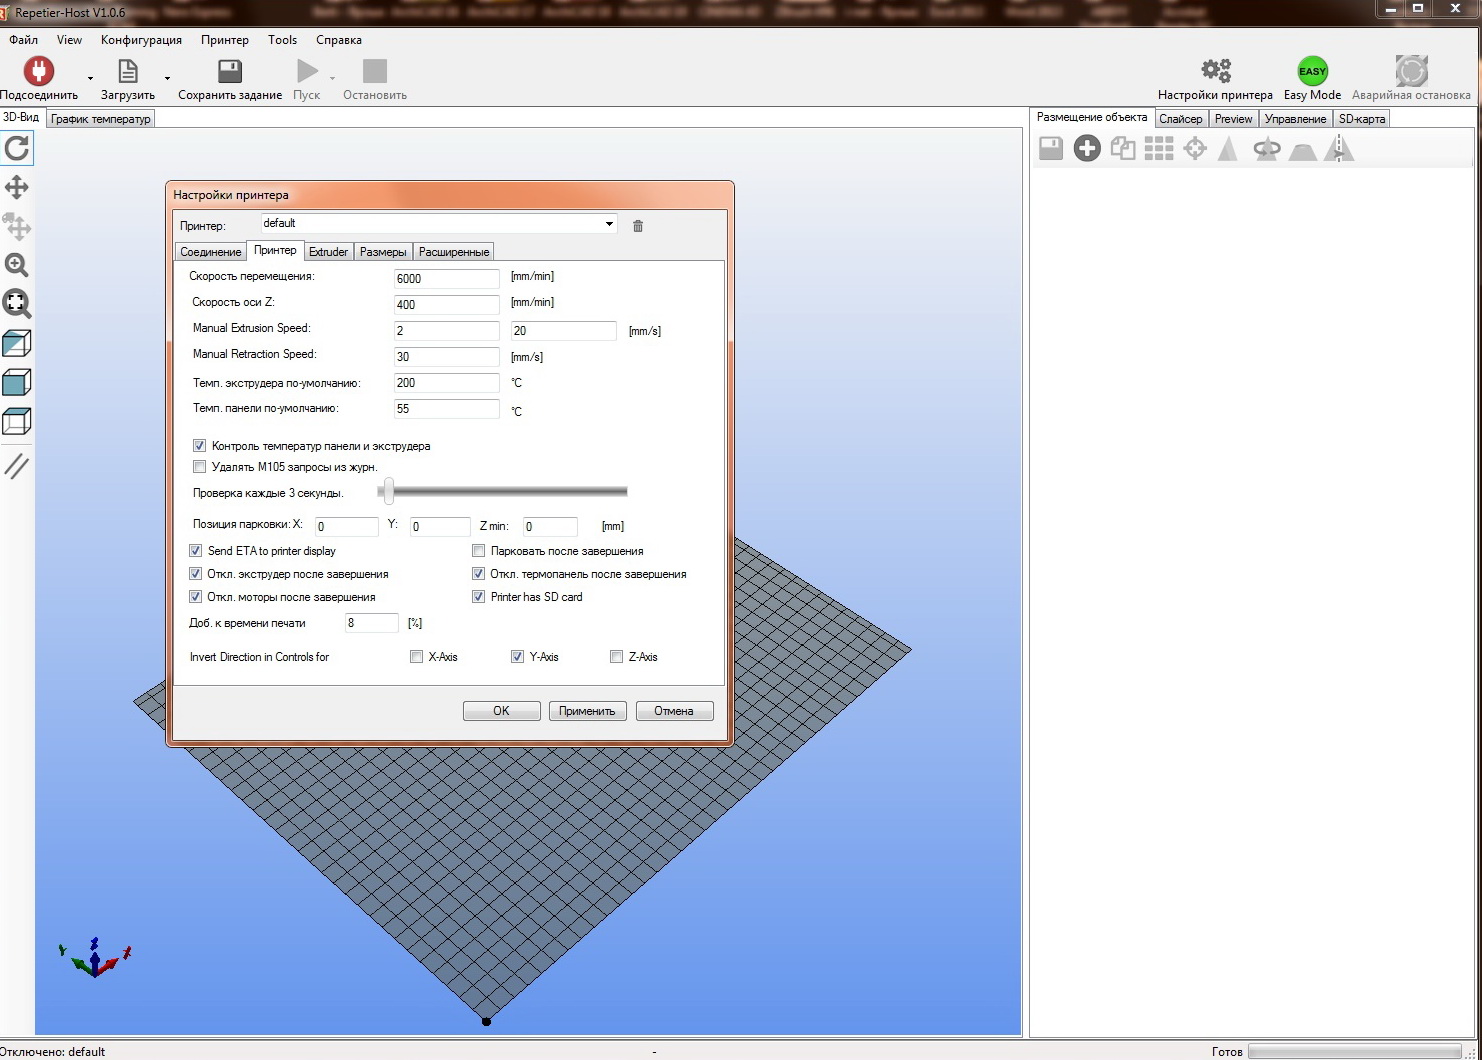1482x1060 pixels.
Task: Click the Rotate object icon
Action: (x=1267, y=149)
